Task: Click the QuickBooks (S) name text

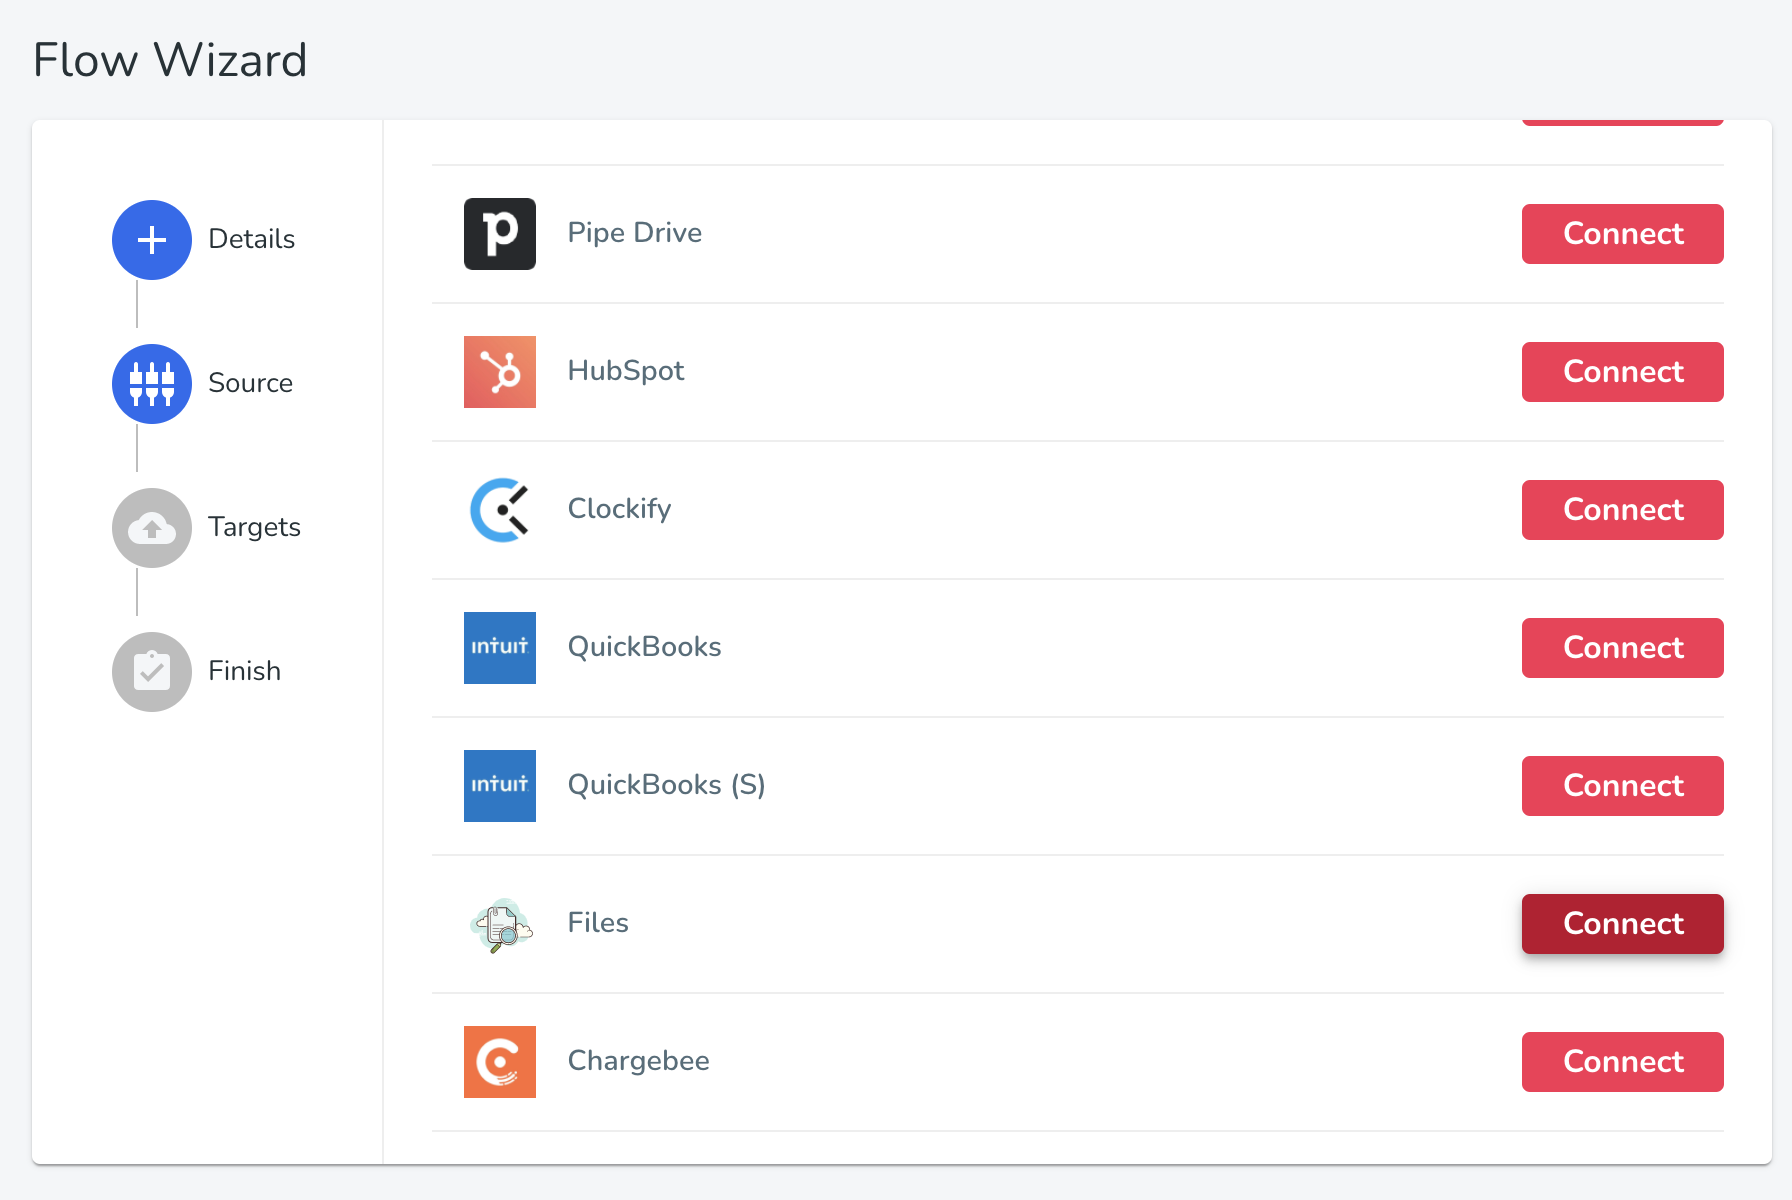Action: click(x=667, y=785)
